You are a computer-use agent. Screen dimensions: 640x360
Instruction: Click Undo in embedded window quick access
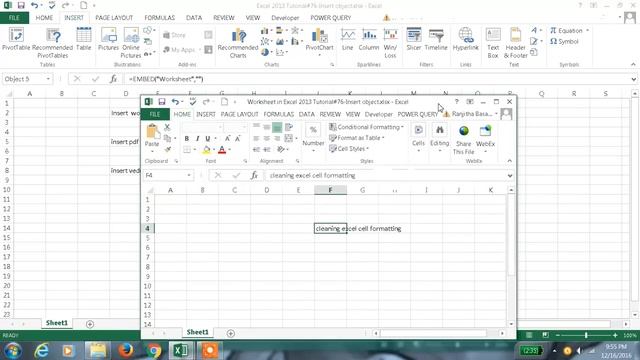(175, 102)
